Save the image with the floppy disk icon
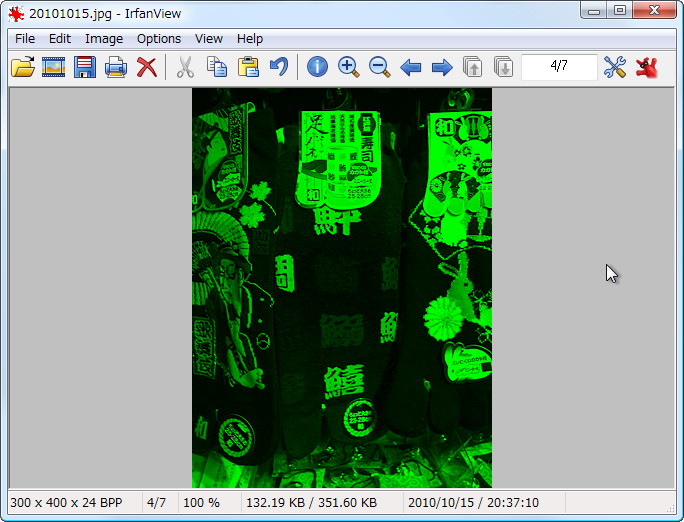Screen dimensions: 684x522 85,67
